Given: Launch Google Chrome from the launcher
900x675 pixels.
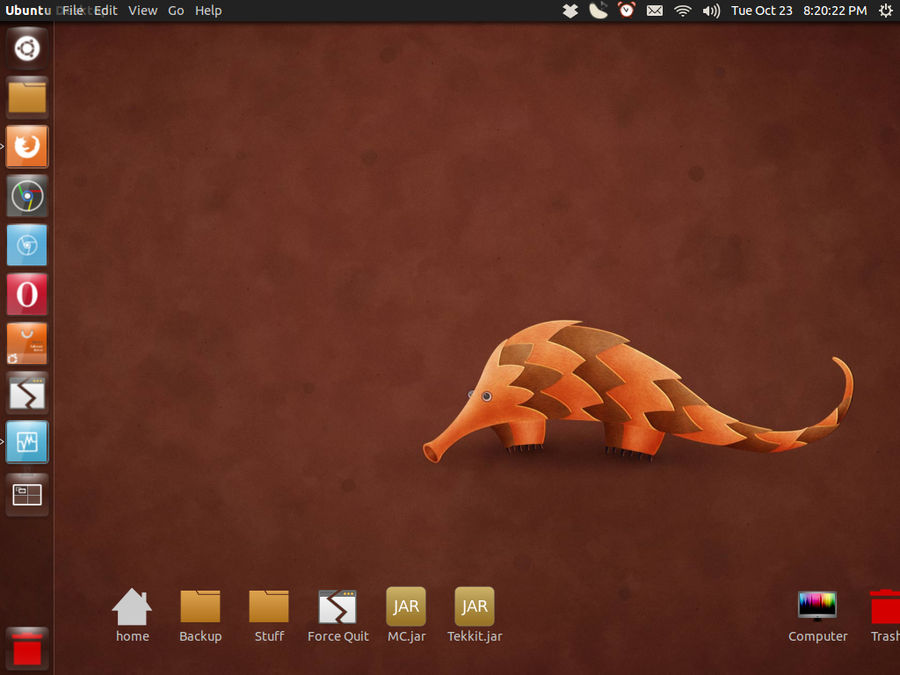Looking at the screenshot, I should 27,196.
